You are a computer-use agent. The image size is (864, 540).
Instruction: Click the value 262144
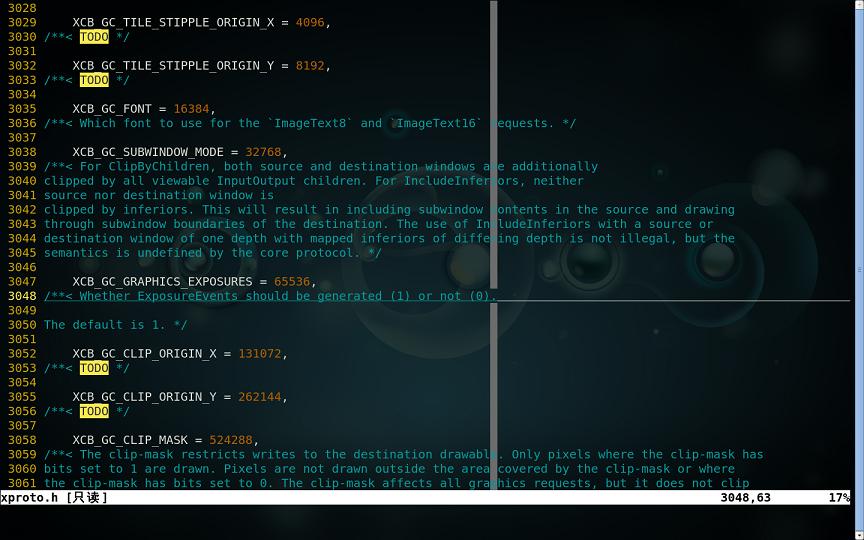pyautogui.click(x=260, y=397)
